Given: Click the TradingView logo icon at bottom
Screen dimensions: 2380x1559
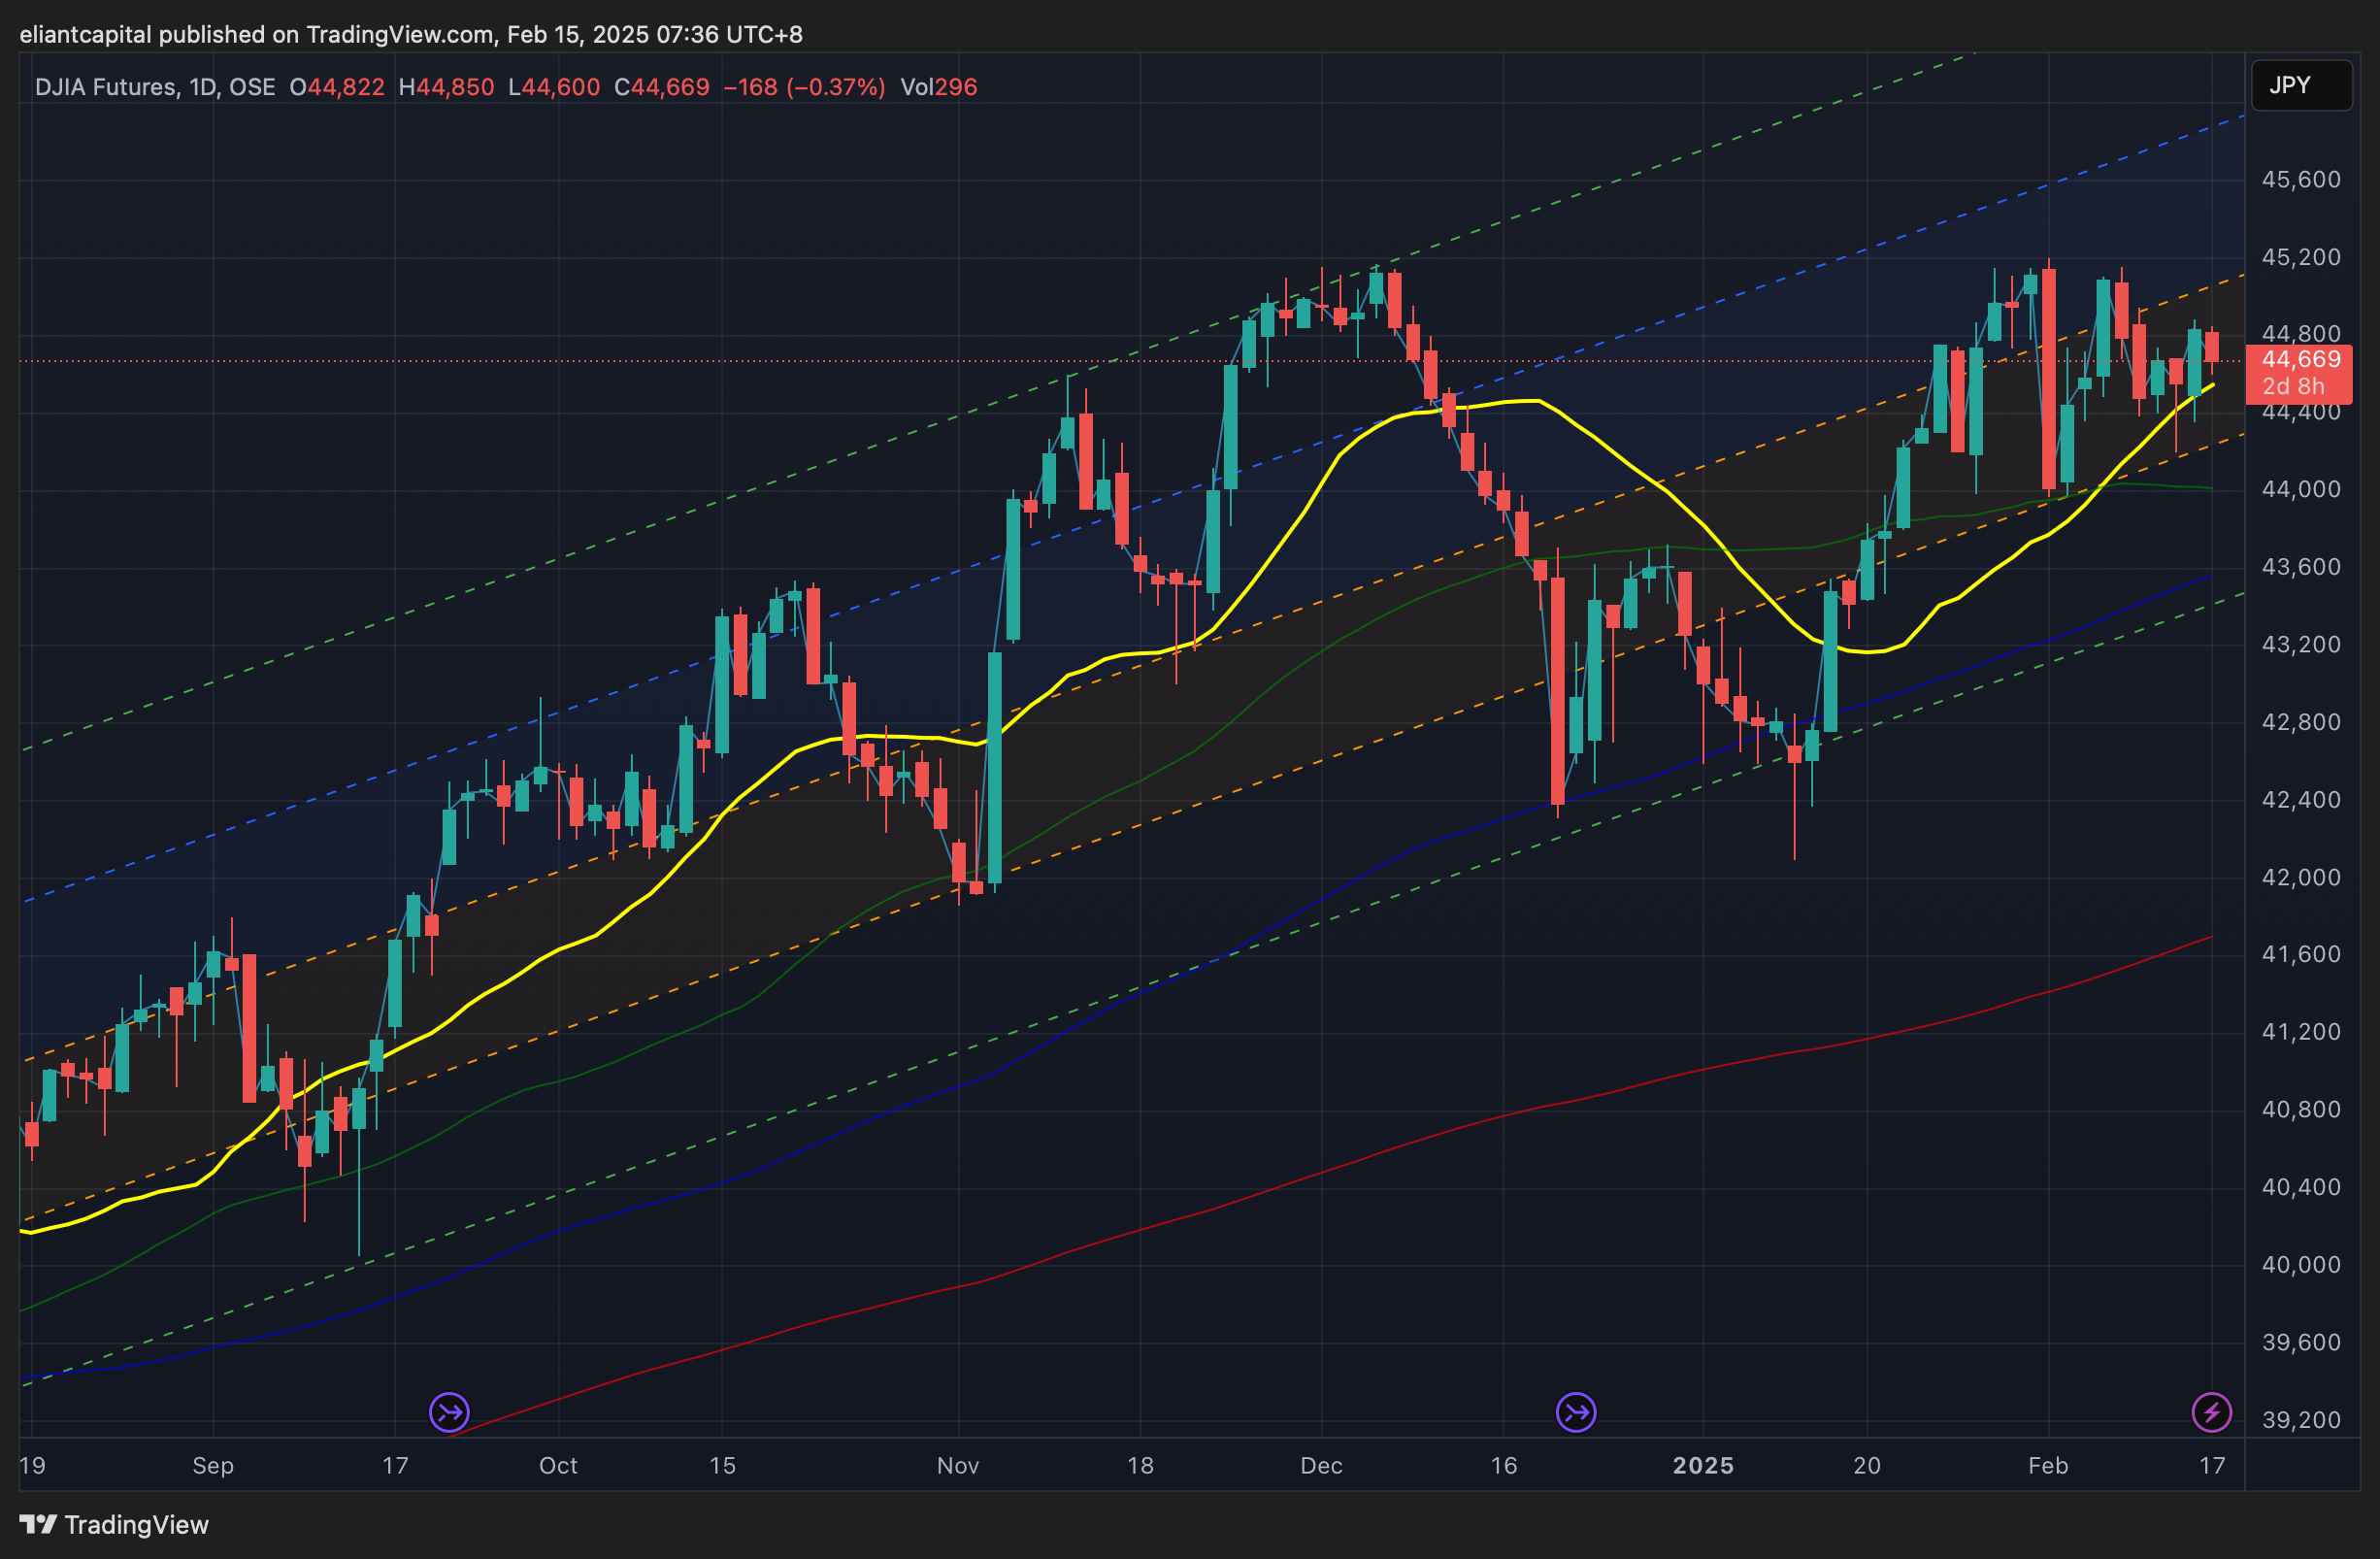Looking at the screenshot, I should pos(38,1524).
